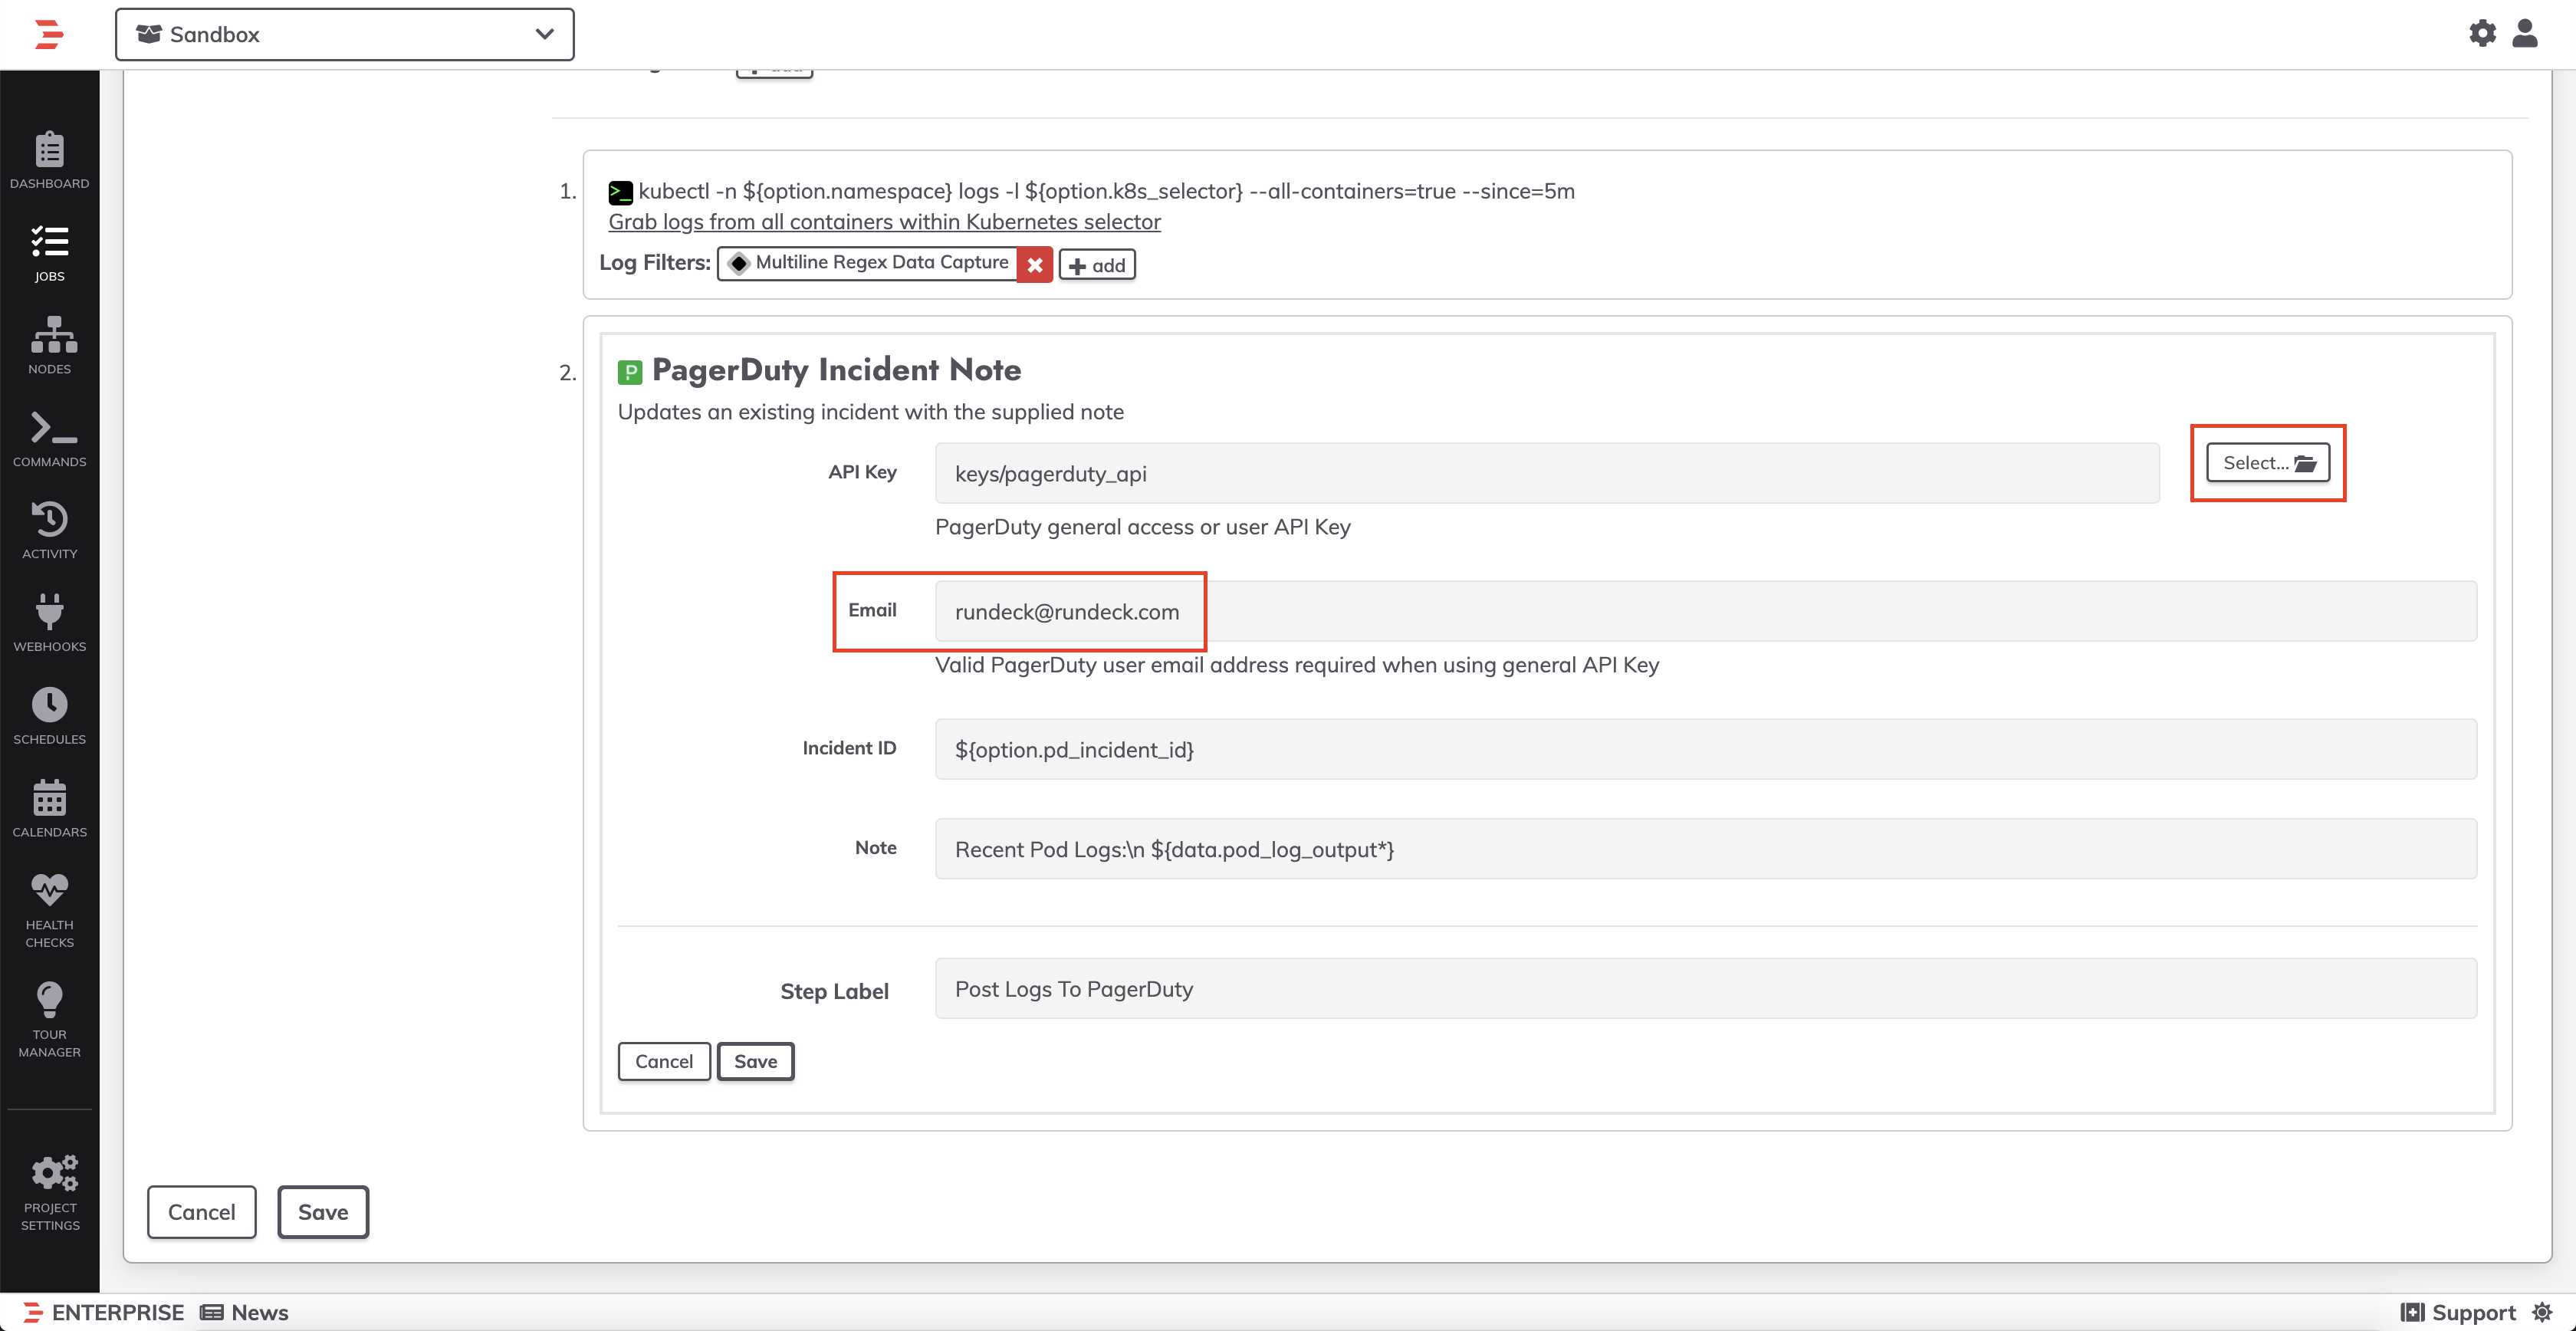This screenshot has width=2576, height=1331.
Task: Open Tour Manager in sidebar
Action: click(x=49, y=1020)
